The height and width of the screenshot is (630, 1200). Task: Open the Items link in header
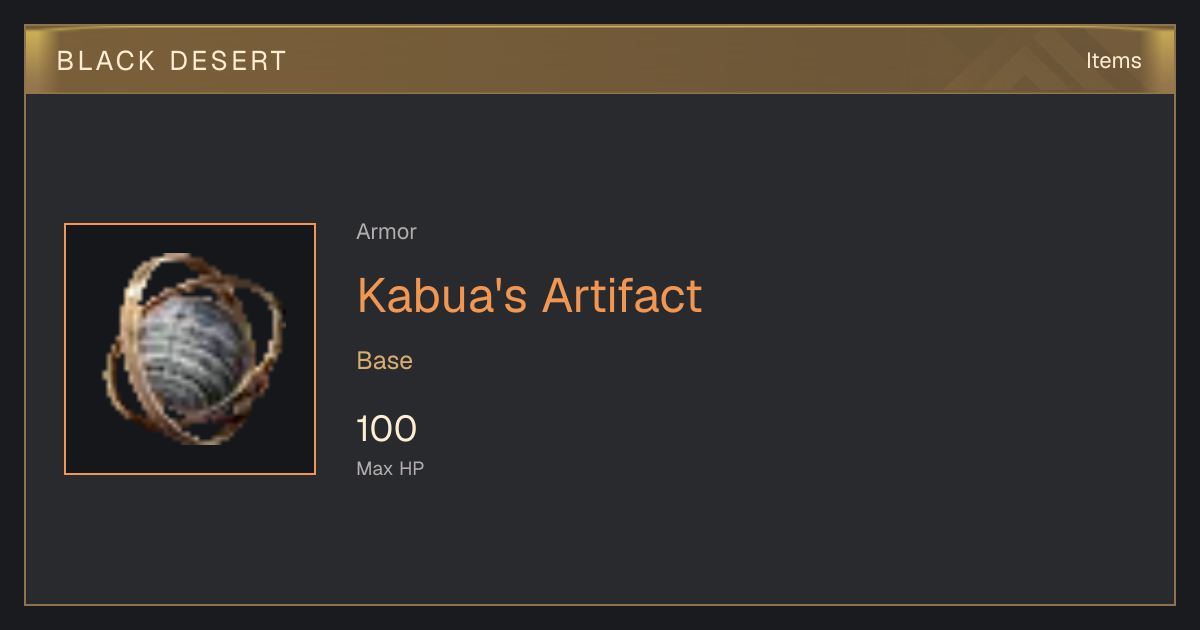(1113, 60)
